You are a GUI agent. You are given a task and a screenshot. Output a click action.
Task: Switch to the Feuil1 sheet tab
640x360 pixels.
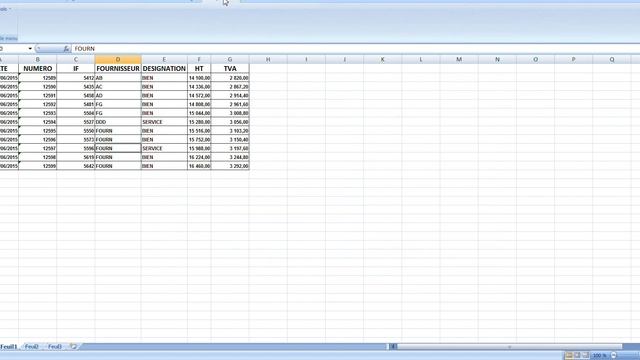point(9,347)
